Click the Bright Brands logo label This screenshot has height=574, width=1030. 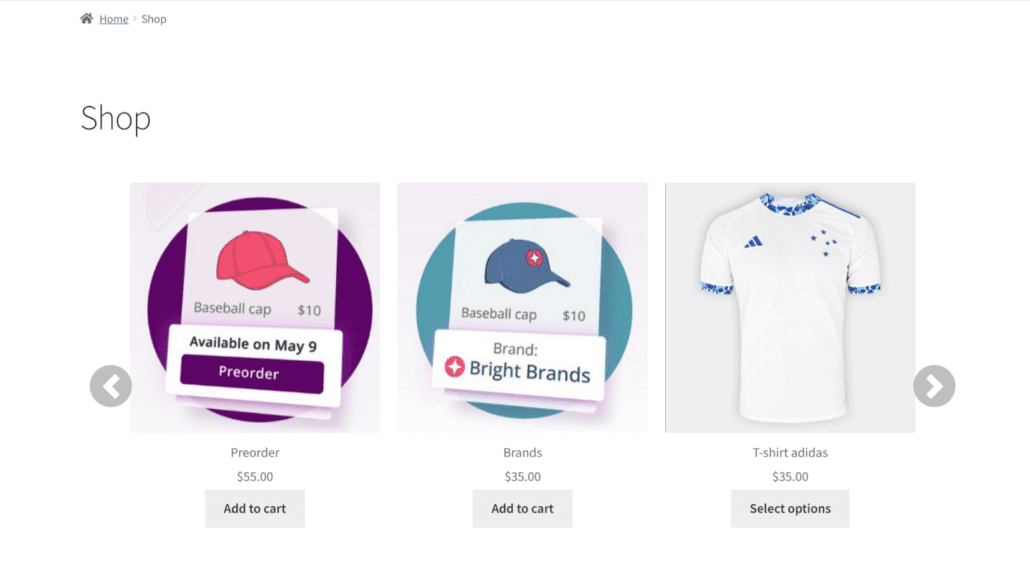[x=519, y=370]
